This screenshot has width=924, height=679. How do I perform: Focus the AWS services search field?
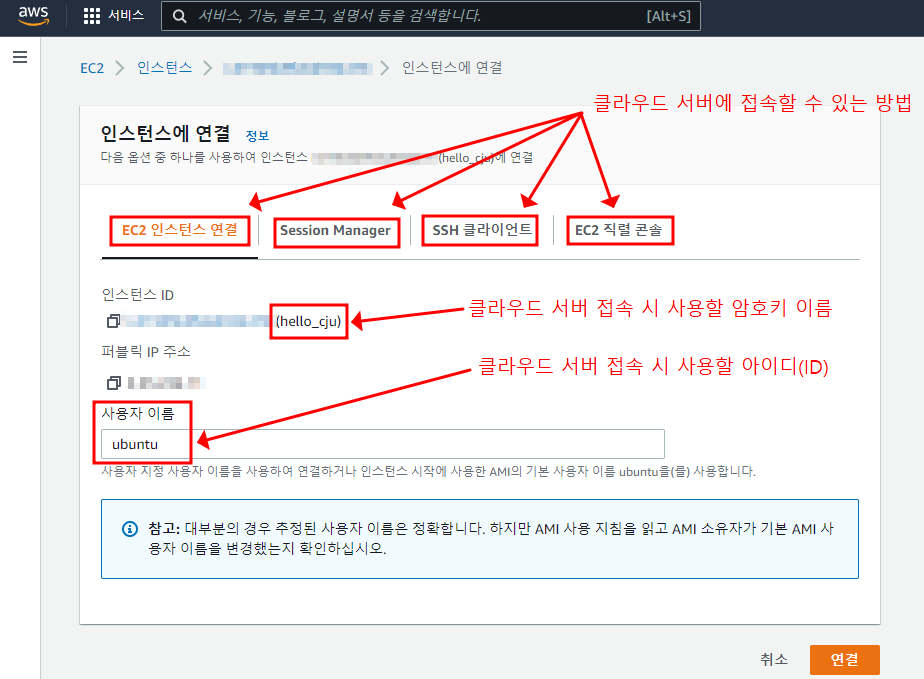point(431,16)
